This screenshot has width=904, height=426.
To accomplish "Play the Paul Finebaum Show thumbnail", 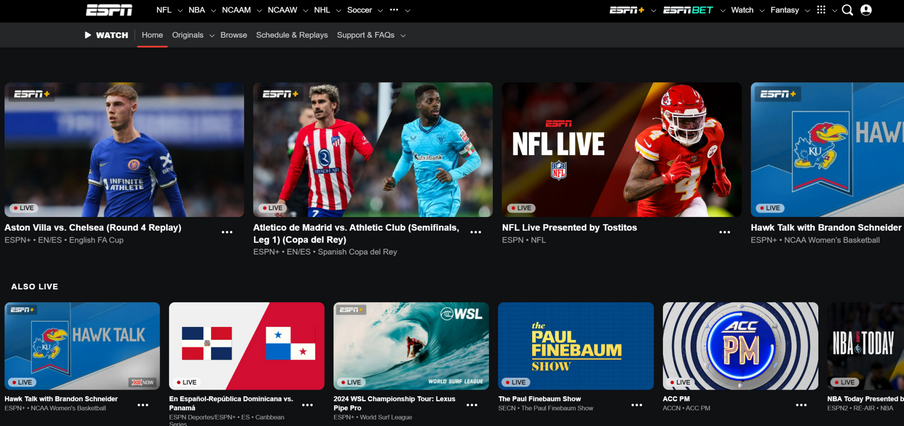I will pyautogui.click(x=576, y=346).
